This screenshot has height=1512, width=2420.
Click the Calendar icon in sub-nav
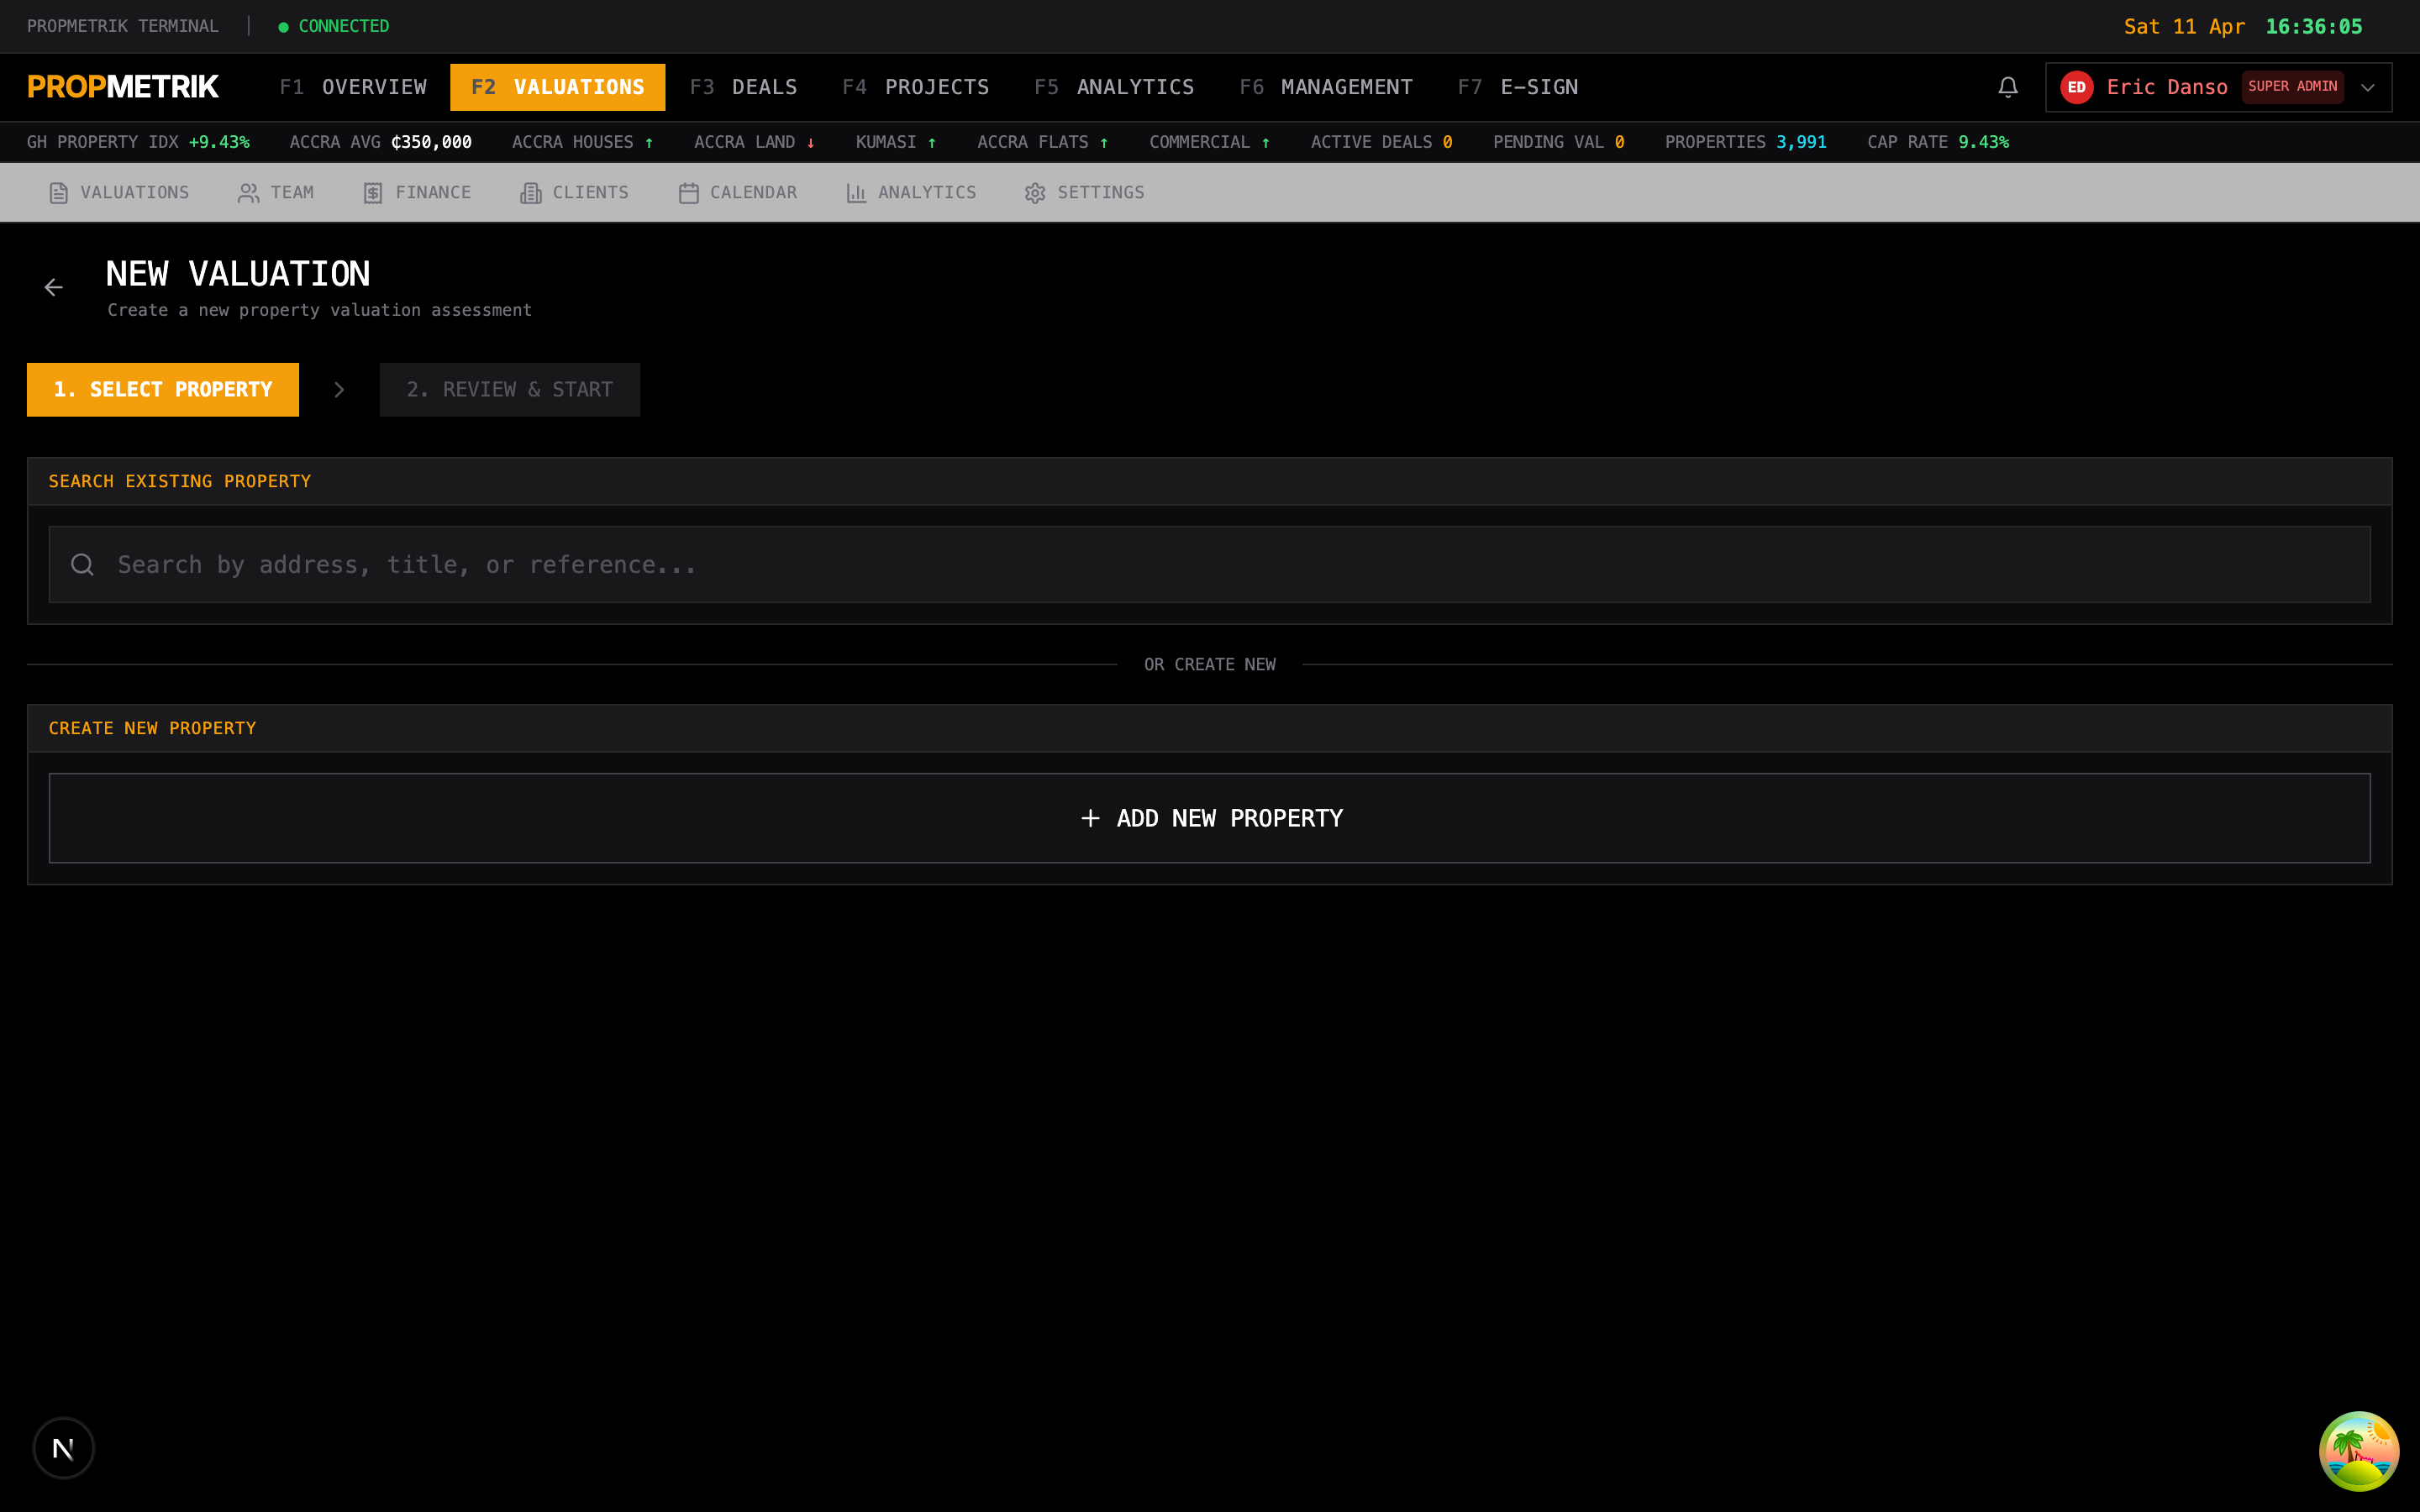[x=688, y=193]
